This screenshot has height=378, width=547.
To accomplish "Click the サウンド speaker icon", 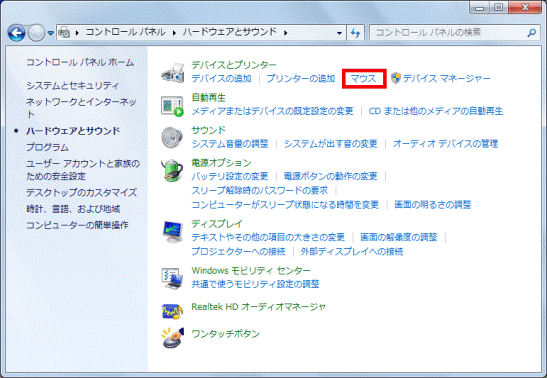I will tap(172, 137).
